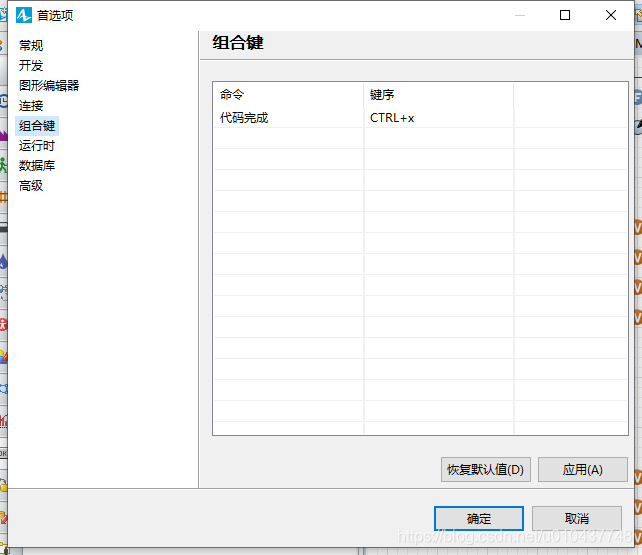
Task: Click the CTRL+x key sequence cell
Action: [439, 118]
